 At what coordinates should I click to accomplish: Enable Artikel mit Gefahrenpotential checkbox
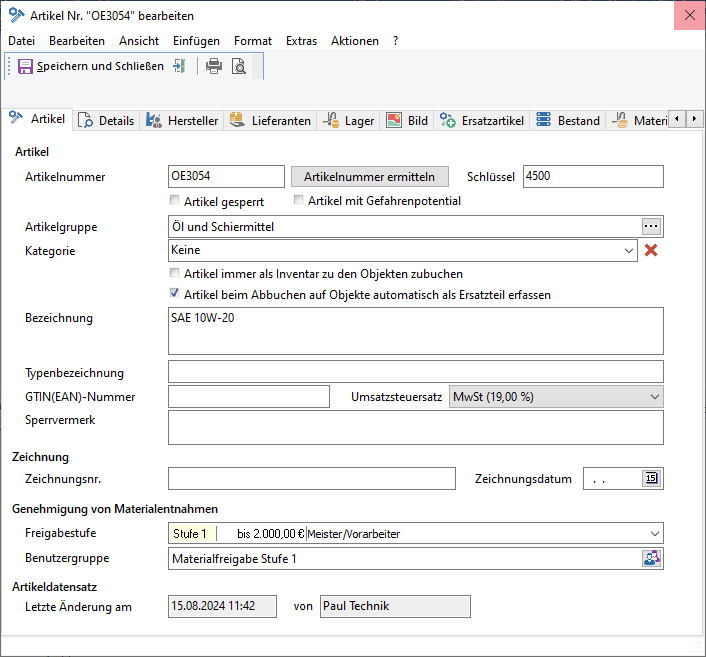coord(298,199)
